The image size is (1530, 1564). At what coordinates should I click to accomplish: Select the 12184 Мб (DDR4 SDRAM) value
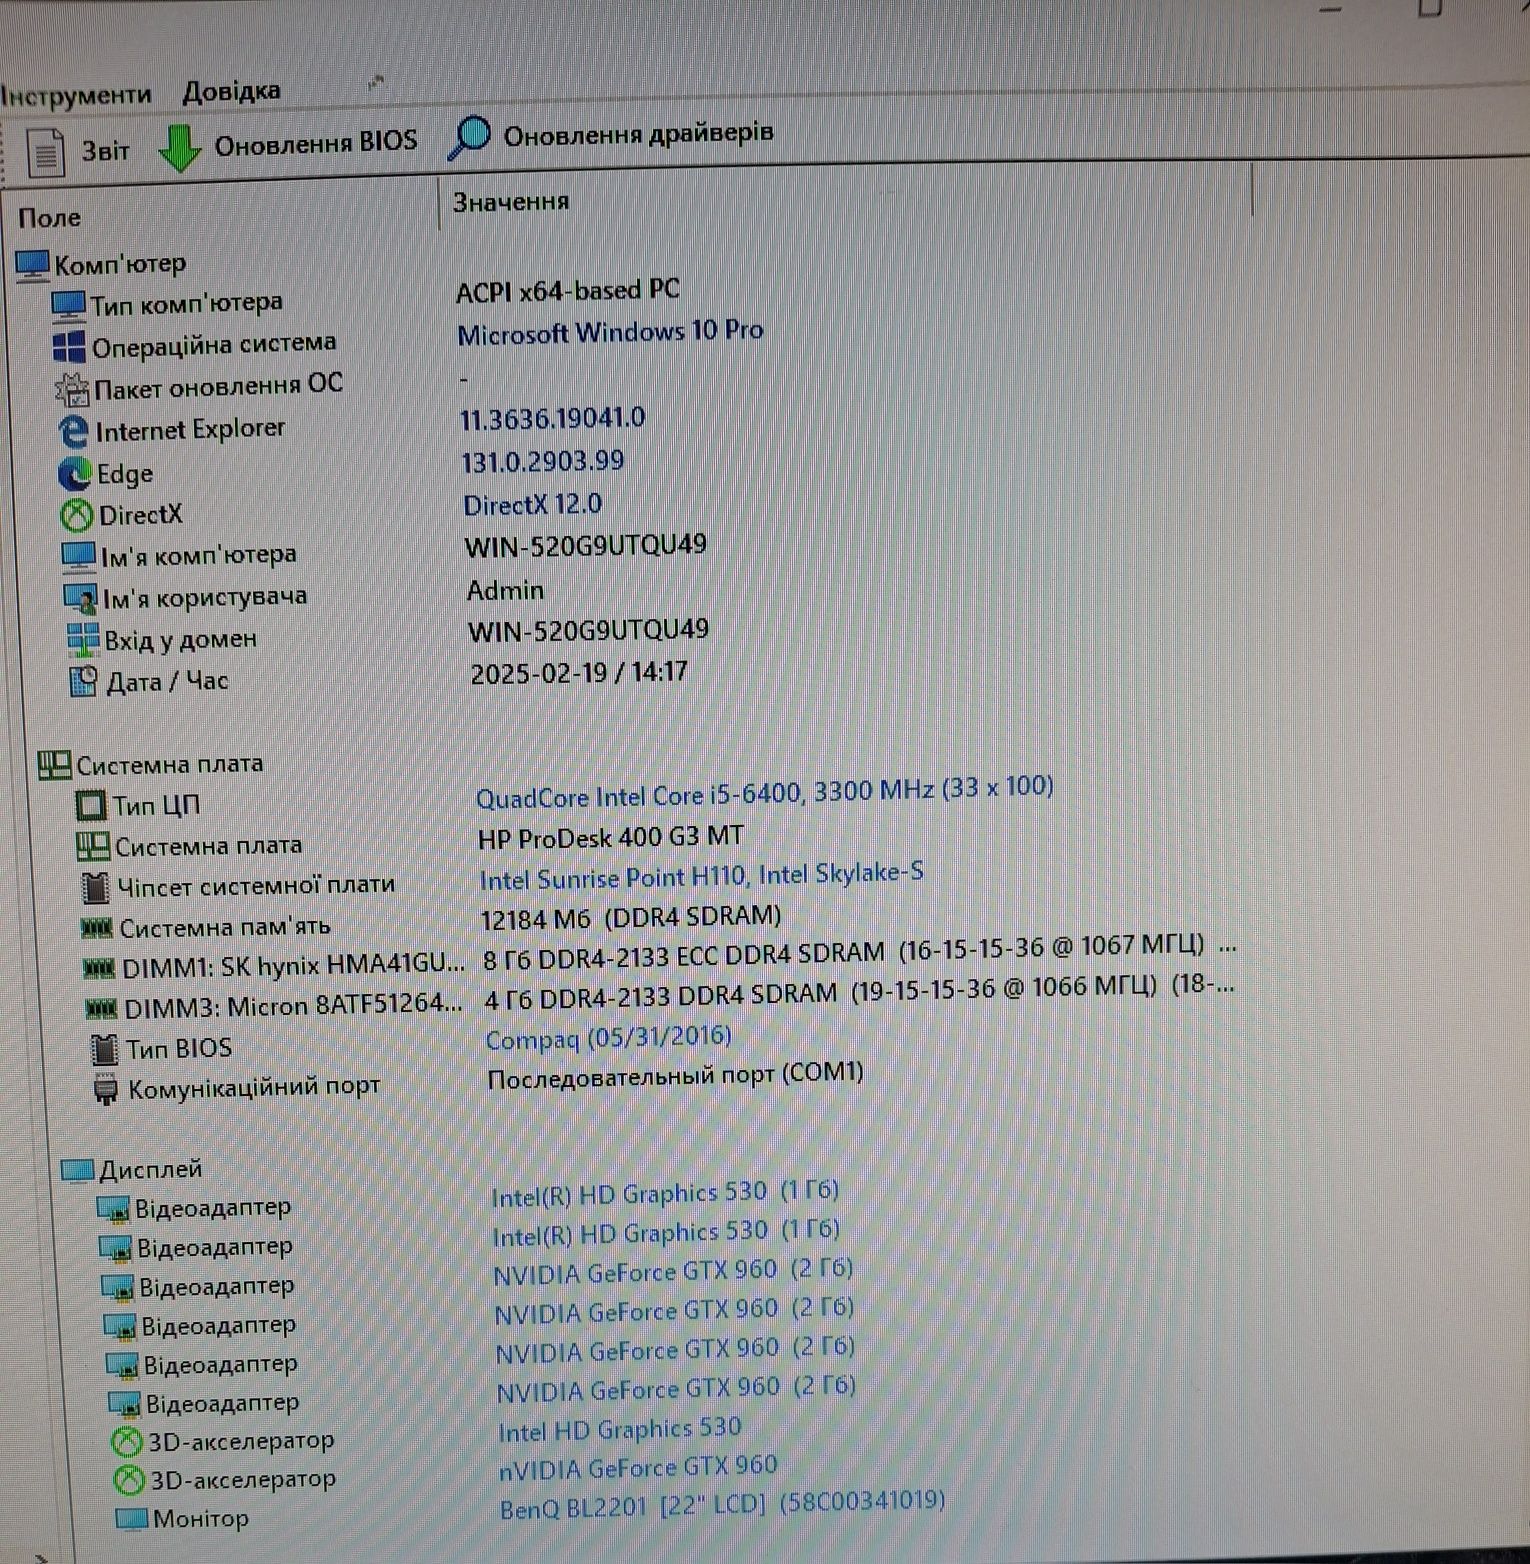tap(630, 917)
